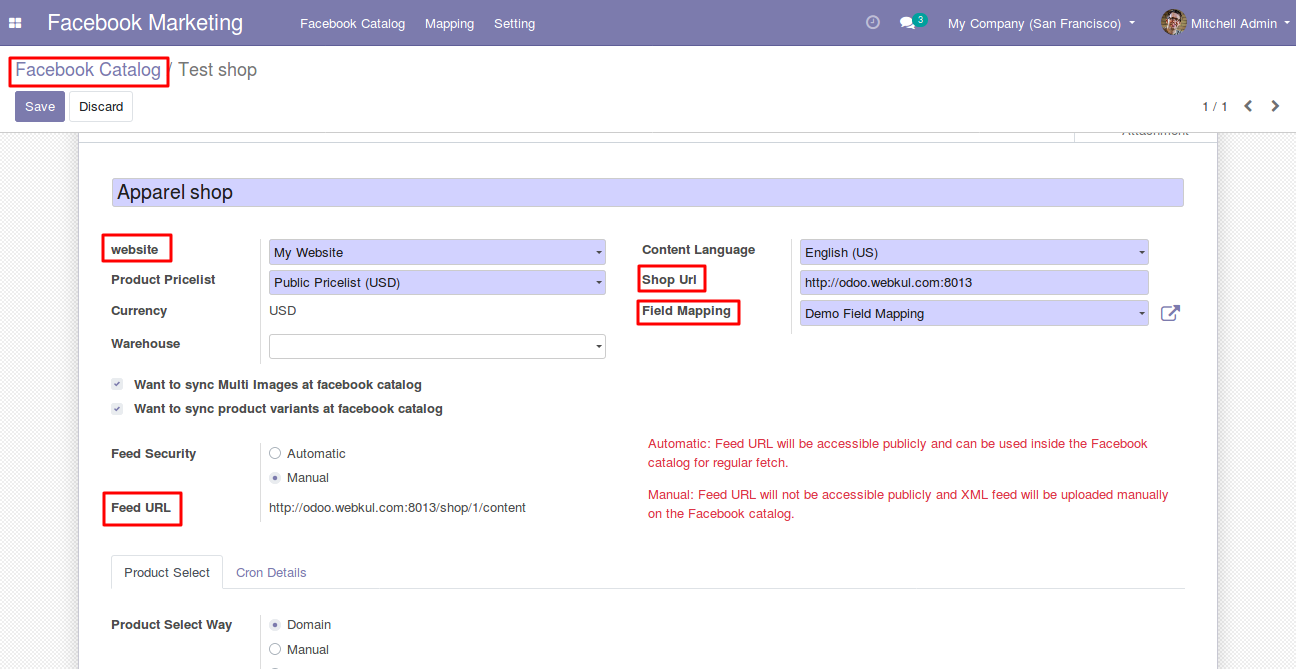Go to previous record arrow
1296x669 pixels.
click(x=1248, y=106)
